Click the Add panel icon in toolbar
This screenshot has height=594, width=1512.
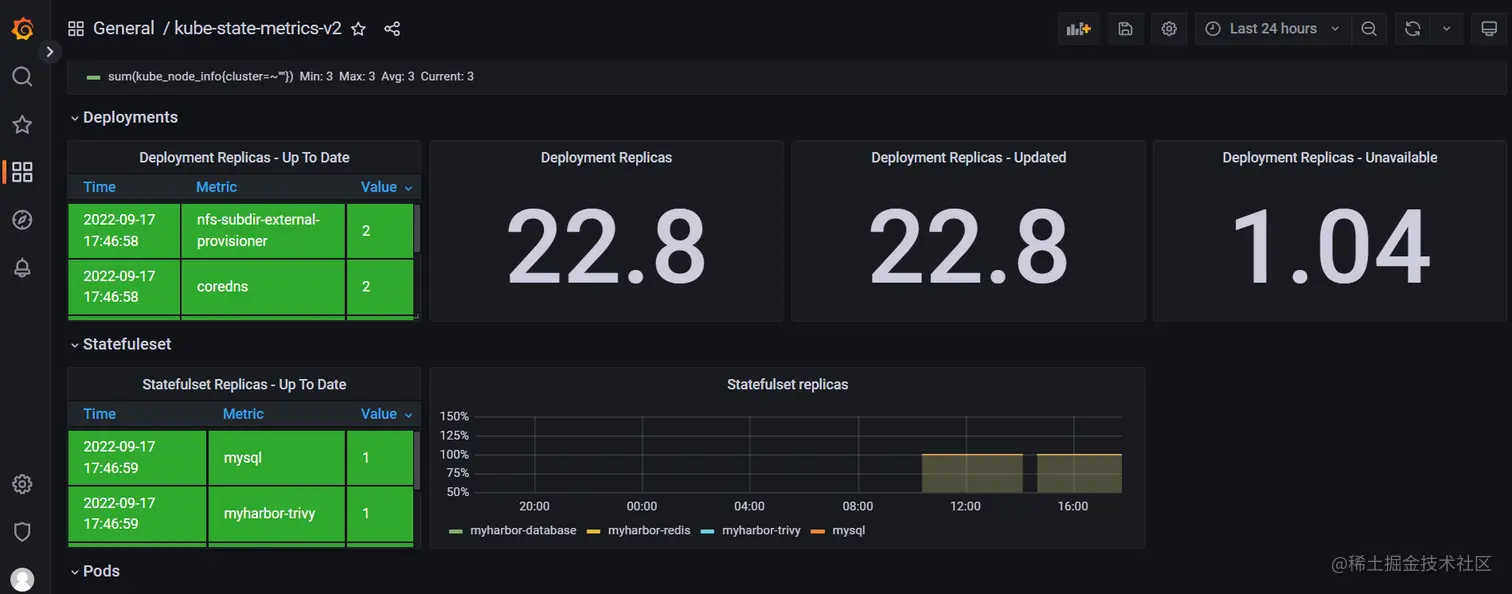coord(1078,29)
